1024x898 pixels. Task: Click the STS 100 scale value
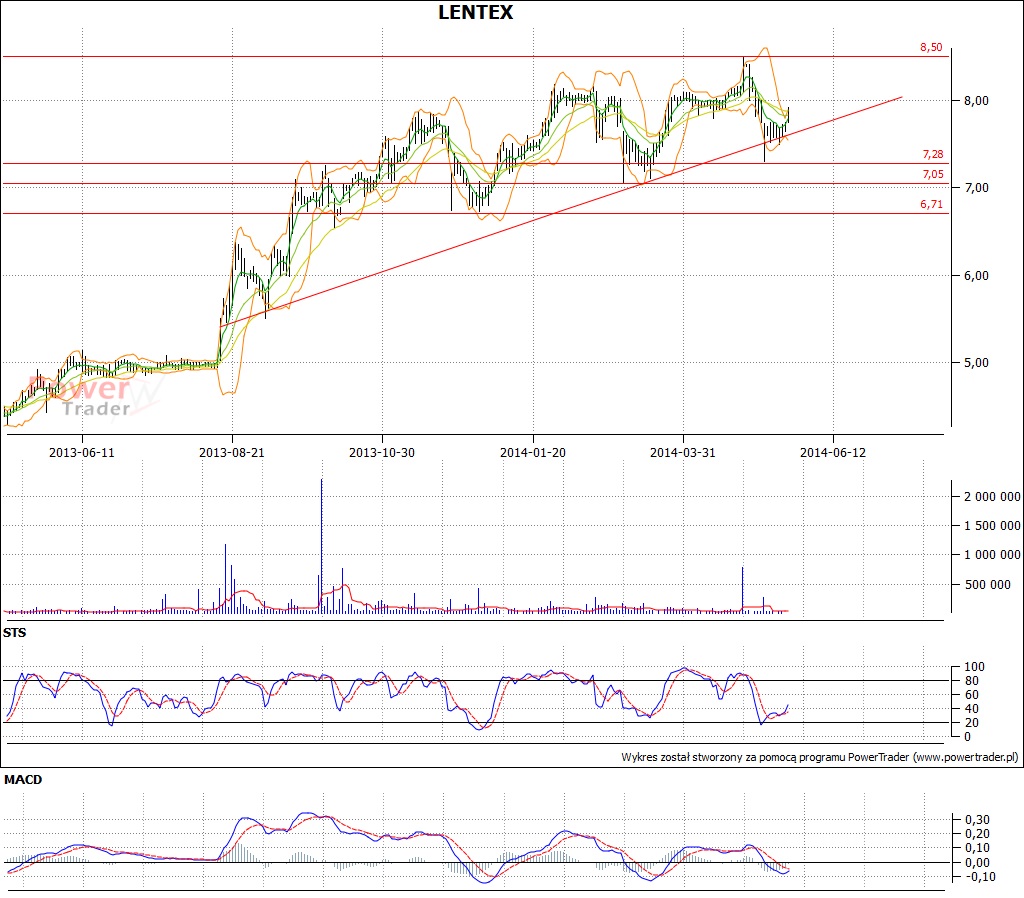point(974,667)
